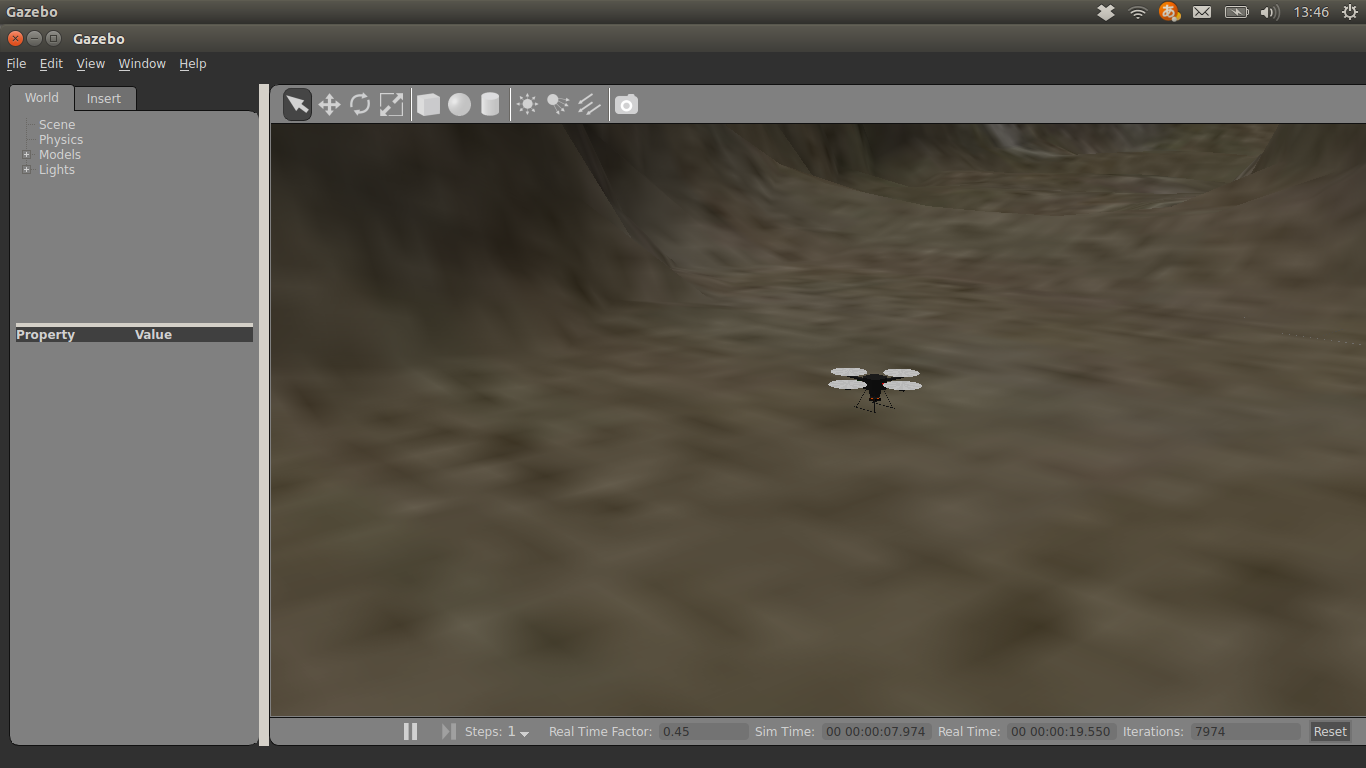Image resolution: width=1366 pixels, height=768 pixels.
Task: Open the input method indicator
Action: click(1169, 12)
